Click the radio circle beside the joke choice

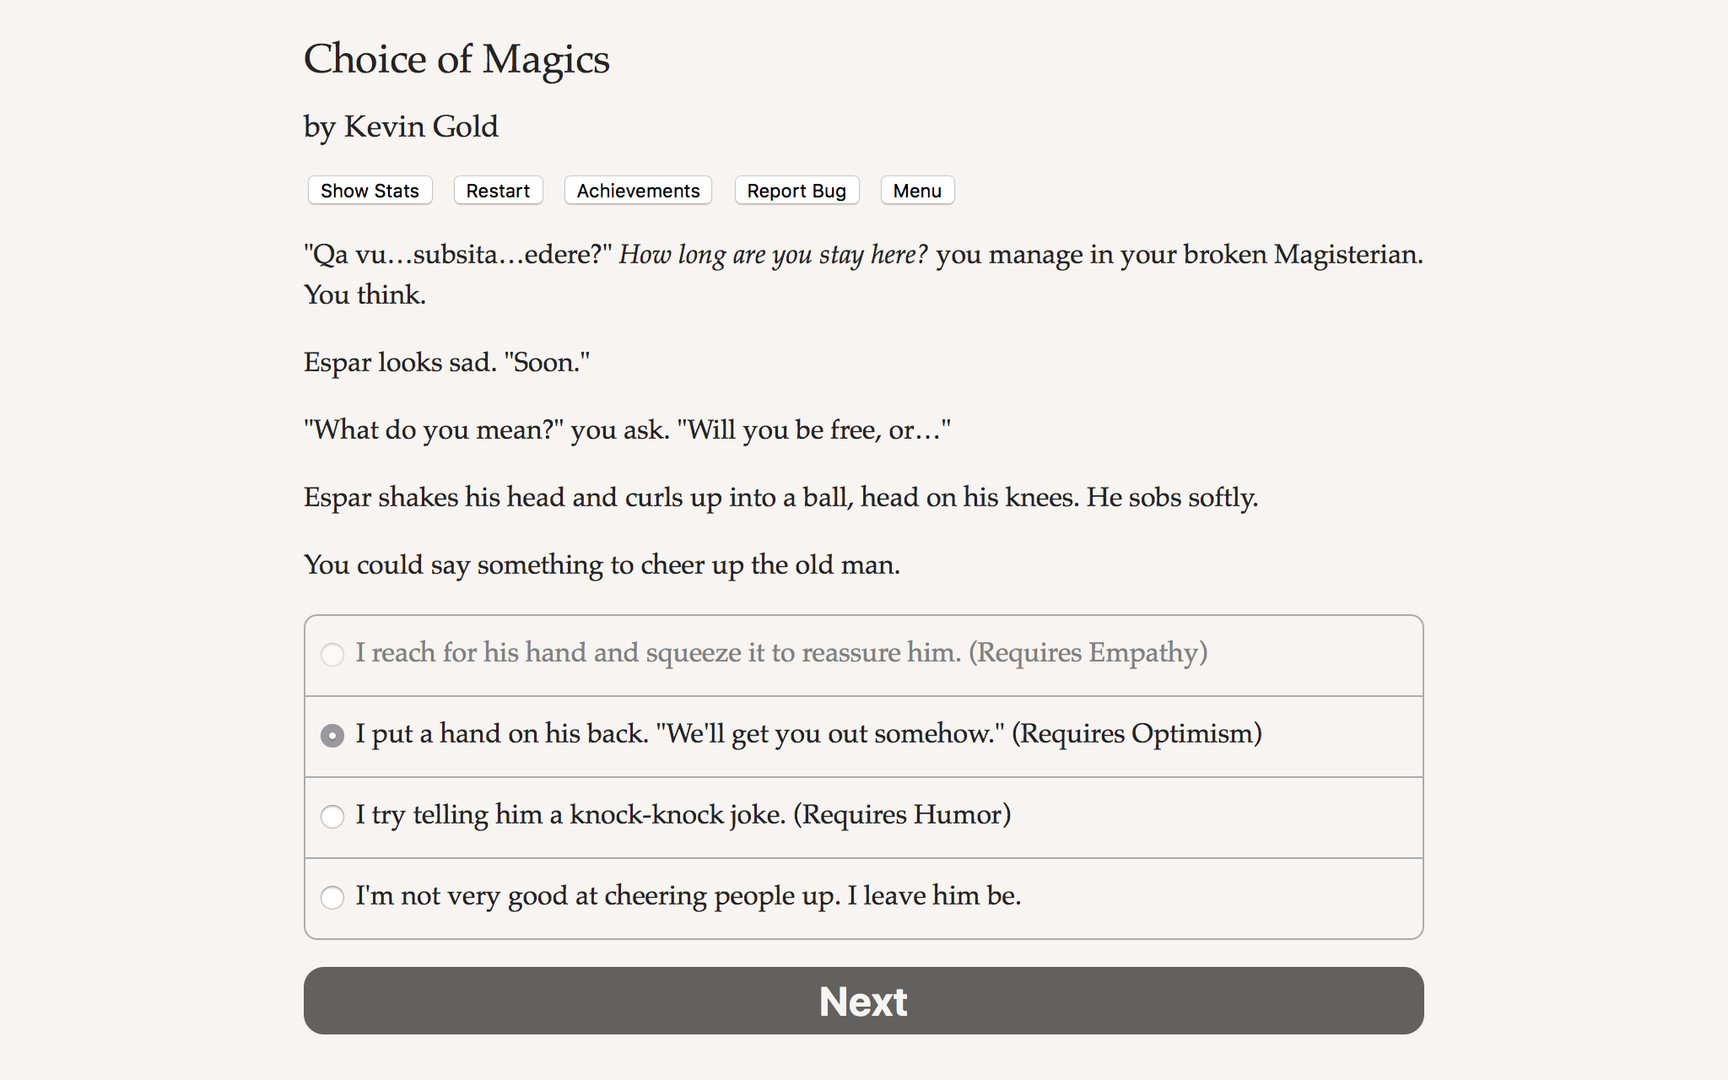[332, 817]
